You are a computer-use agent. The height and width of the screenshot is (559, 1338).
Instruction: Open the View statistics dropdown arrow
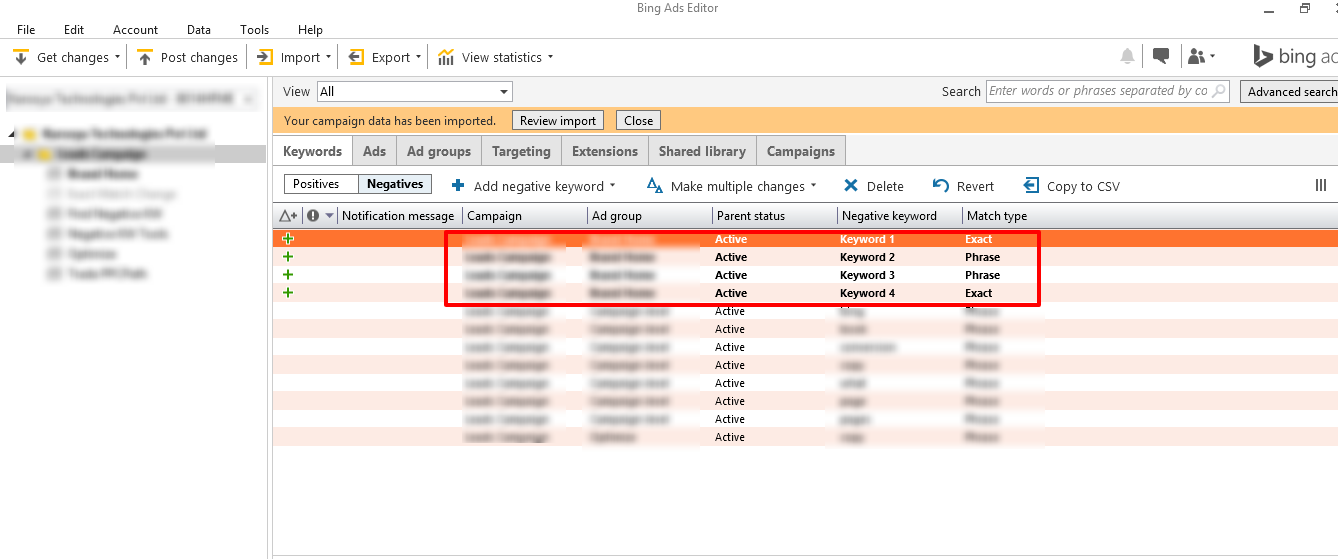[551, 57]
